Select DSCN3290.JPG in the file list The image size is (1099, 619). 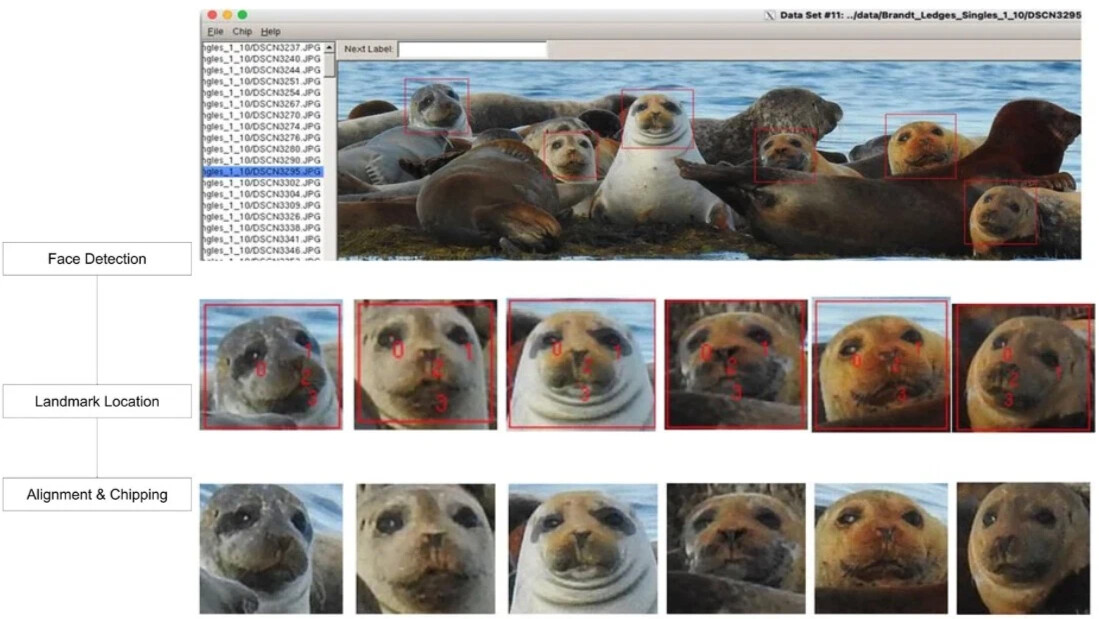[262, 161]
